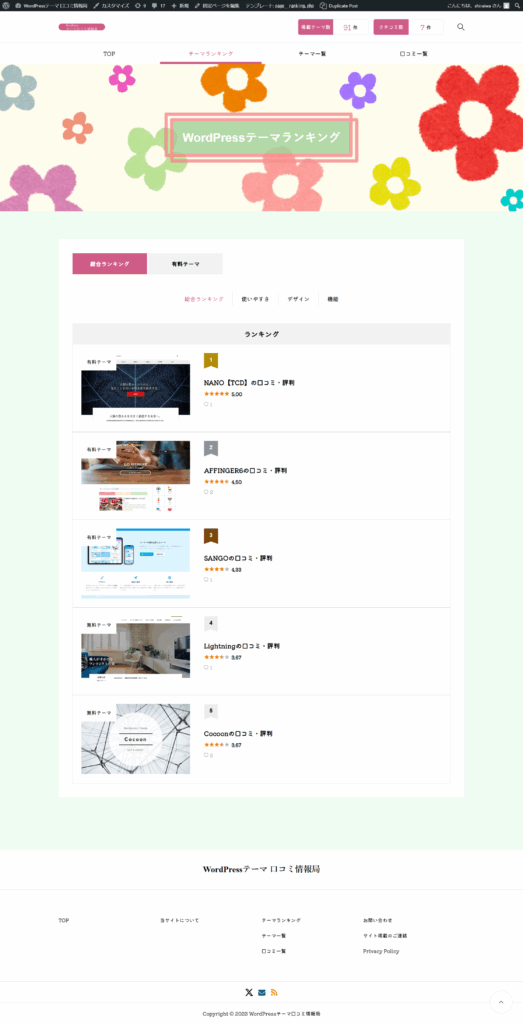Image resolution: width=523 pixels, height=1024 pixels.
Task: Click comment count icon under SANGO
Action: coord(208,580)
